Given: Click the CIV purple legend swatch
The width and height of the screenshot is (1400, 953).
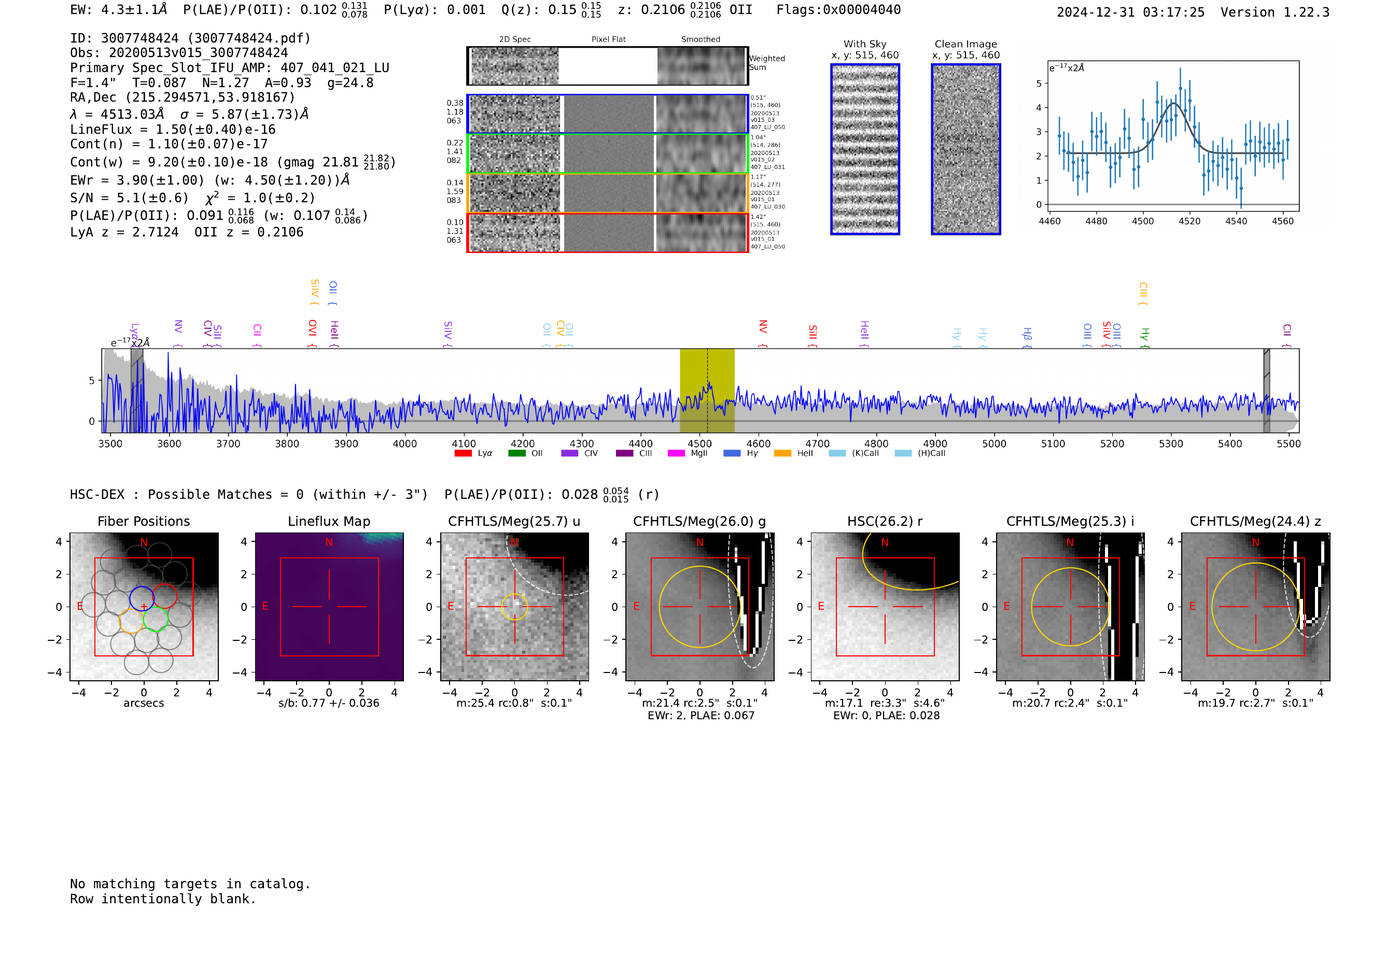Looking at the screenshot, I should (570, 454).
